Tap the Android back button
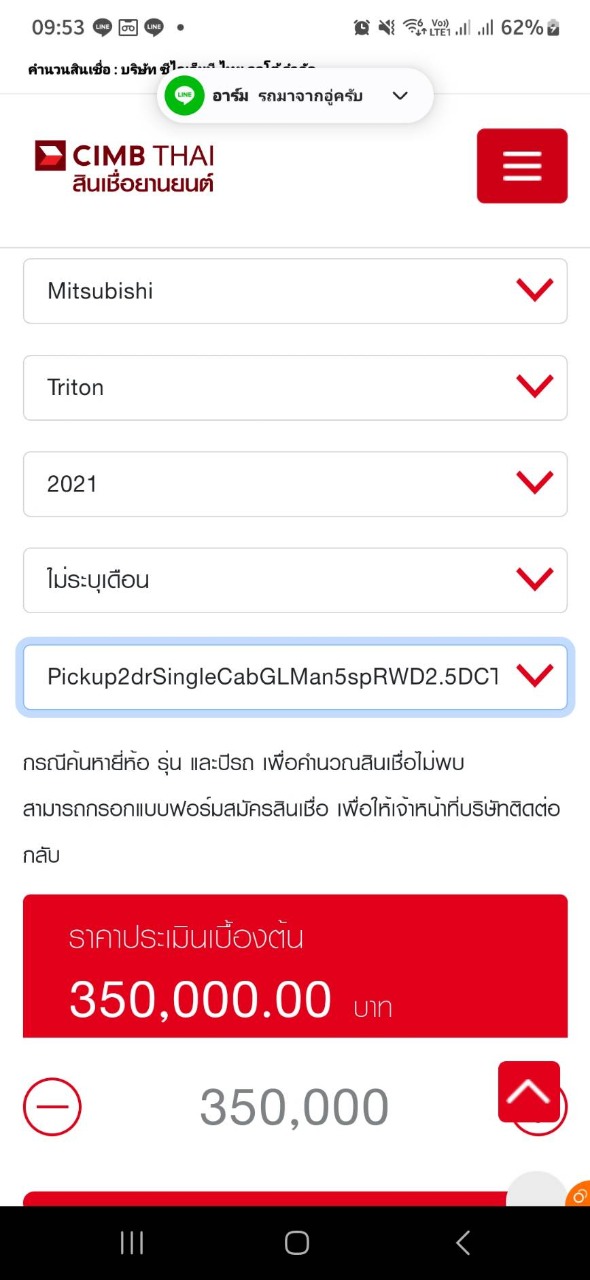 [x=462, y=1242]
